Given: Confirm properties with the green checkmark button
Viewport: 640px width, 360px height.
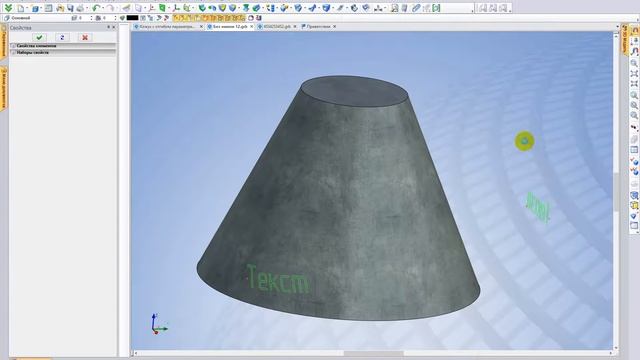Looking at the screenshot, I should (x=39, y=37).
